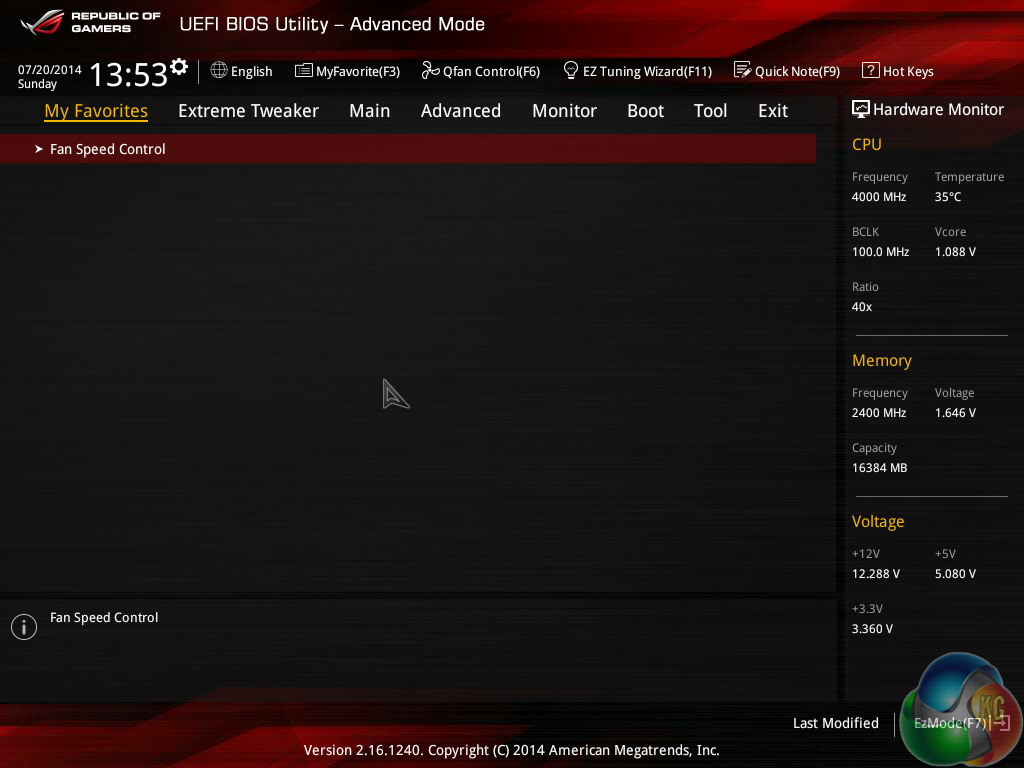This screenshot has width=1024, height=768.
Task: Click the +3.3V reading 3.360 V
Action: click(x=872, y=628)
